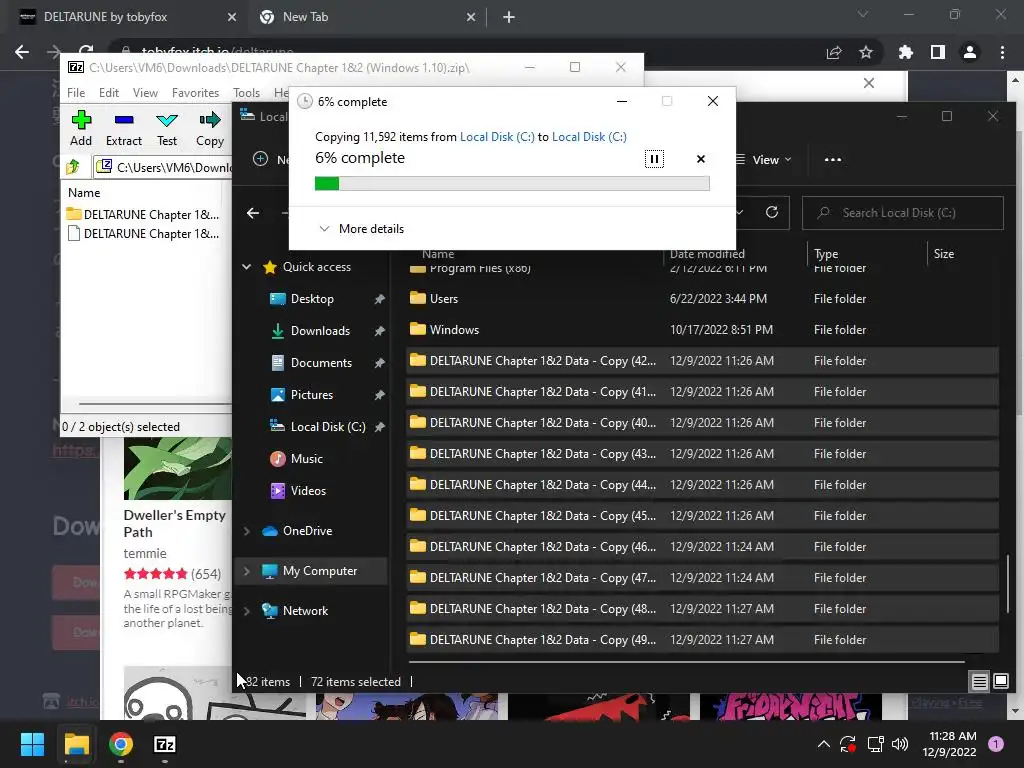This screenshot has height=768, width=1024.
Task: Collapse the Quick access tree
Action: tap(247, 266)
